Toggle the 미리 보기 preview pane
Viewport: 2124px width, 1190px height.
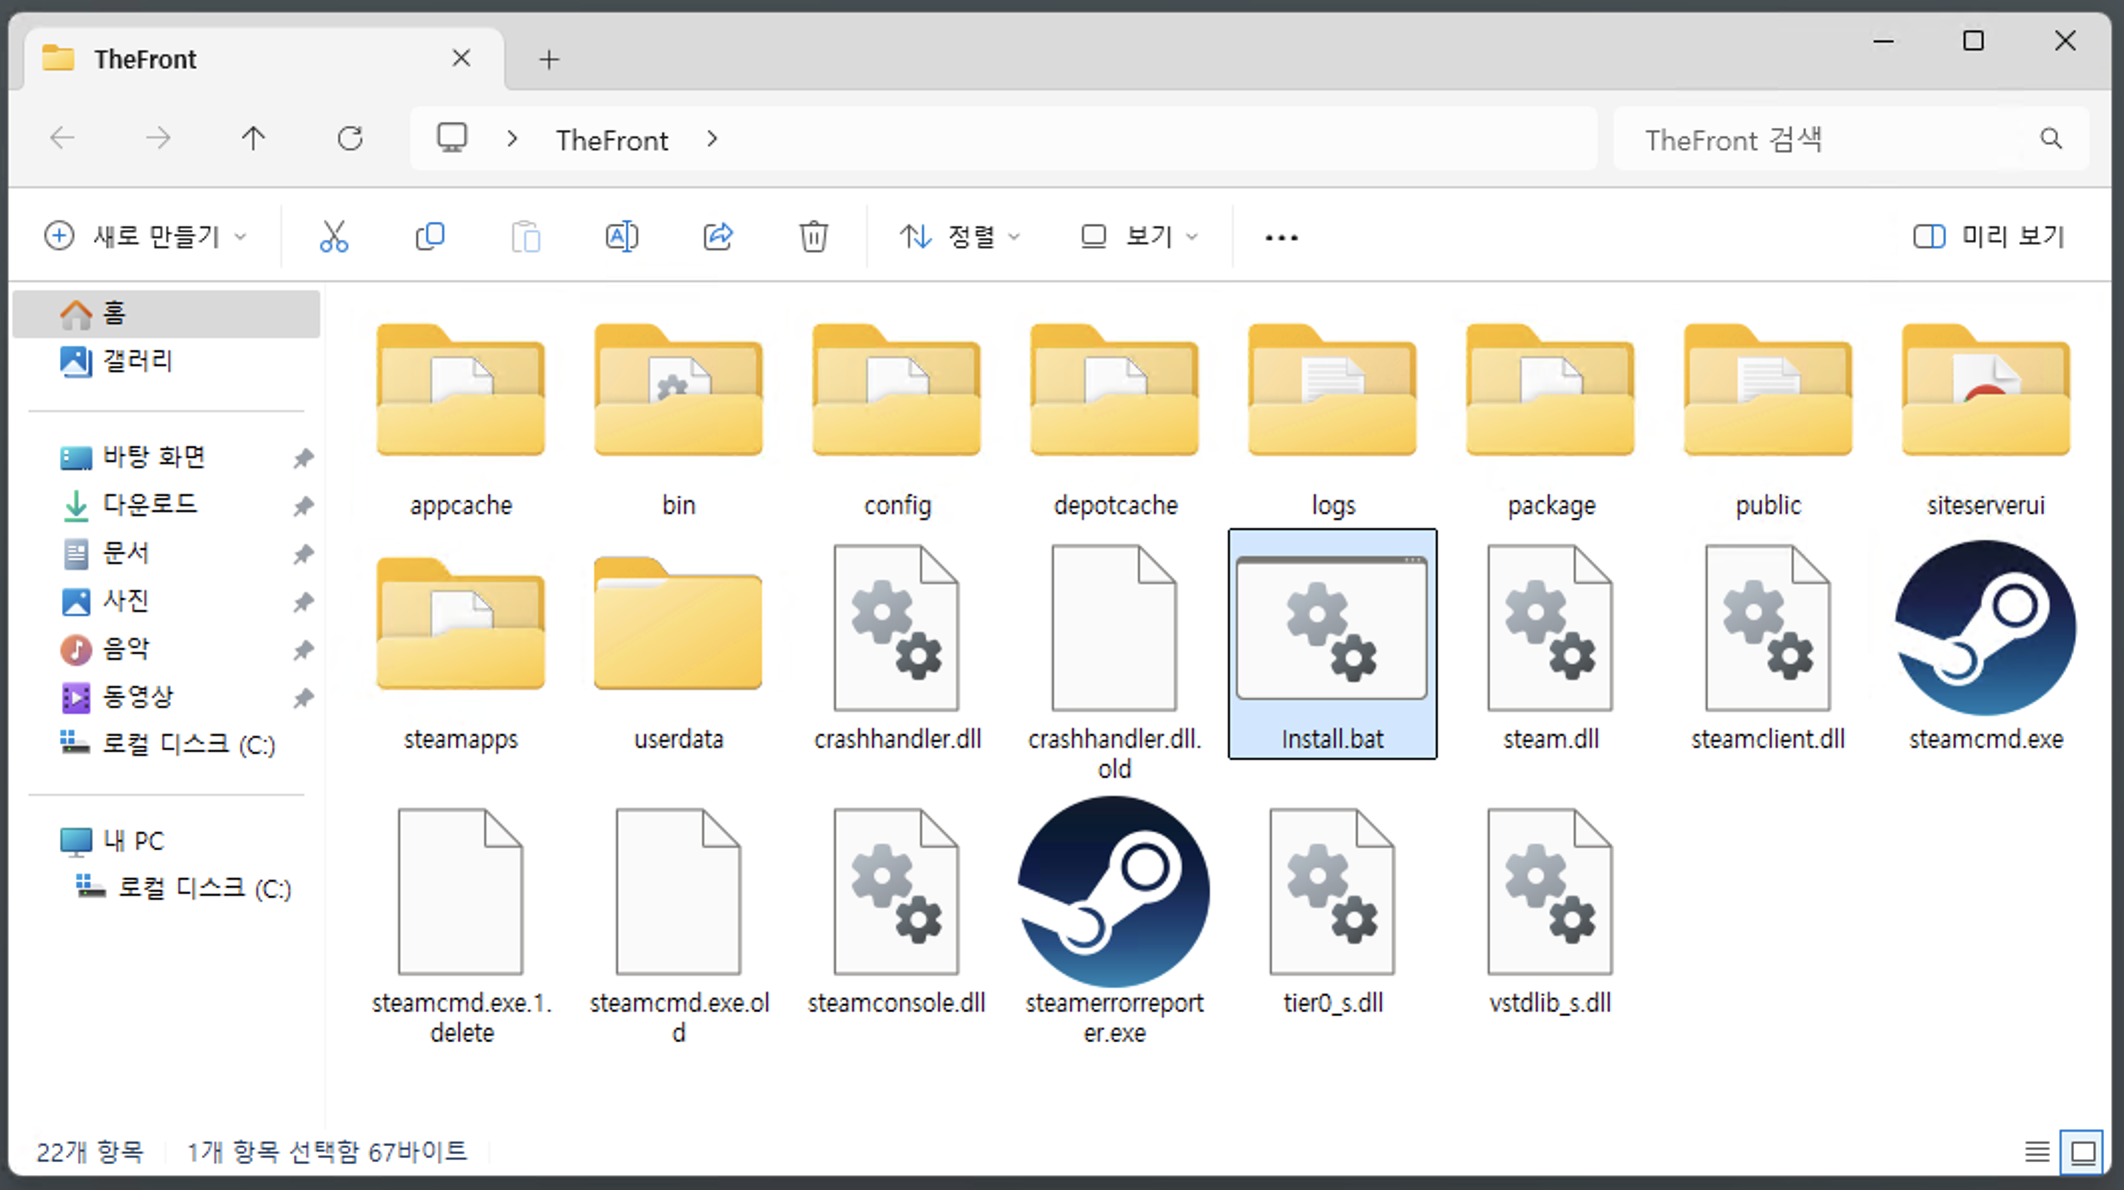1988,237
